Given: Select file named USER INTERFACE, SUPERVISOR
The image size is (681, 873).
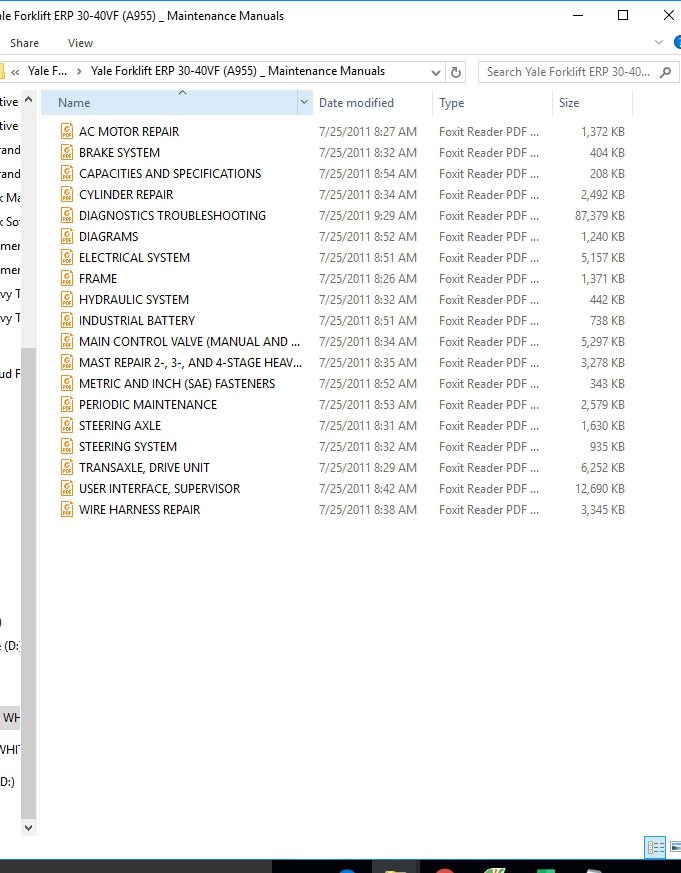Looking at the screenshot, I should [159, 489].
